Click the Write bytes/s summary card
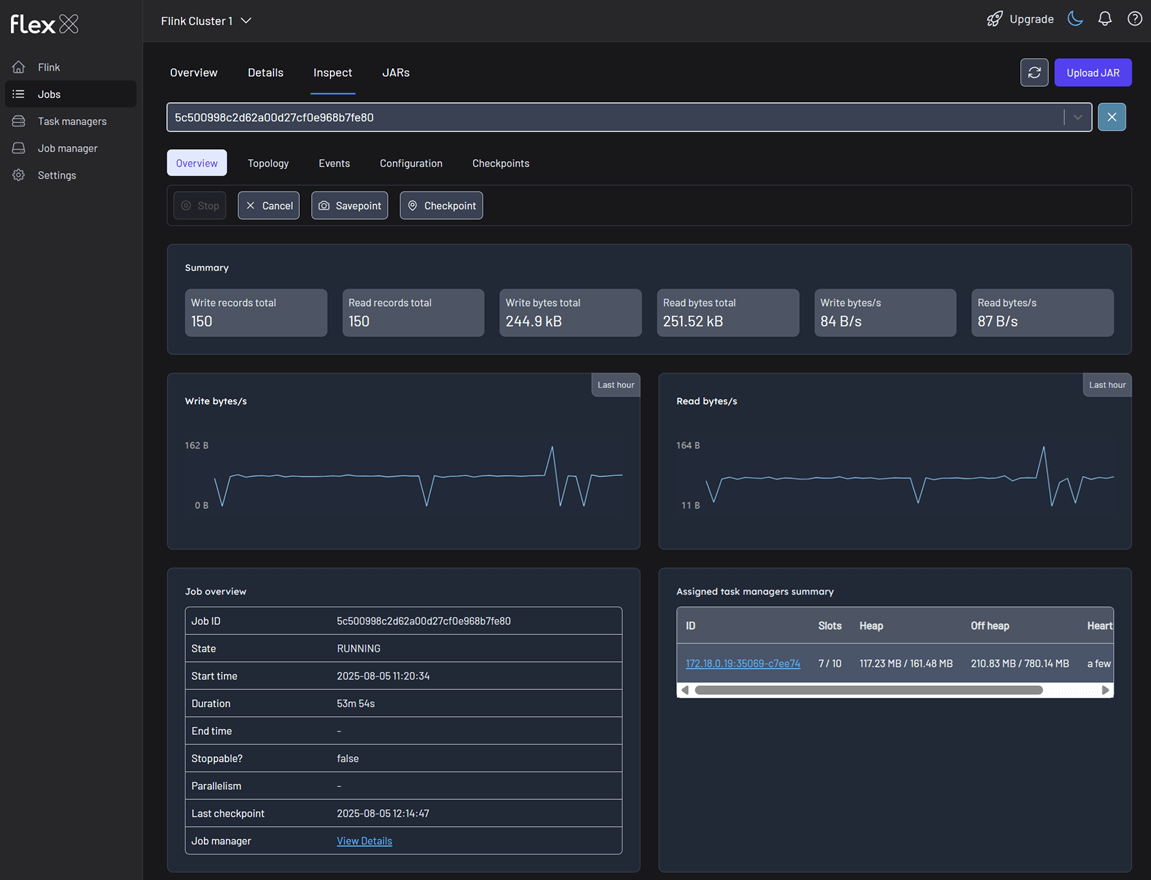Screen dimensions: 1151x880 [x=885, y=313]
